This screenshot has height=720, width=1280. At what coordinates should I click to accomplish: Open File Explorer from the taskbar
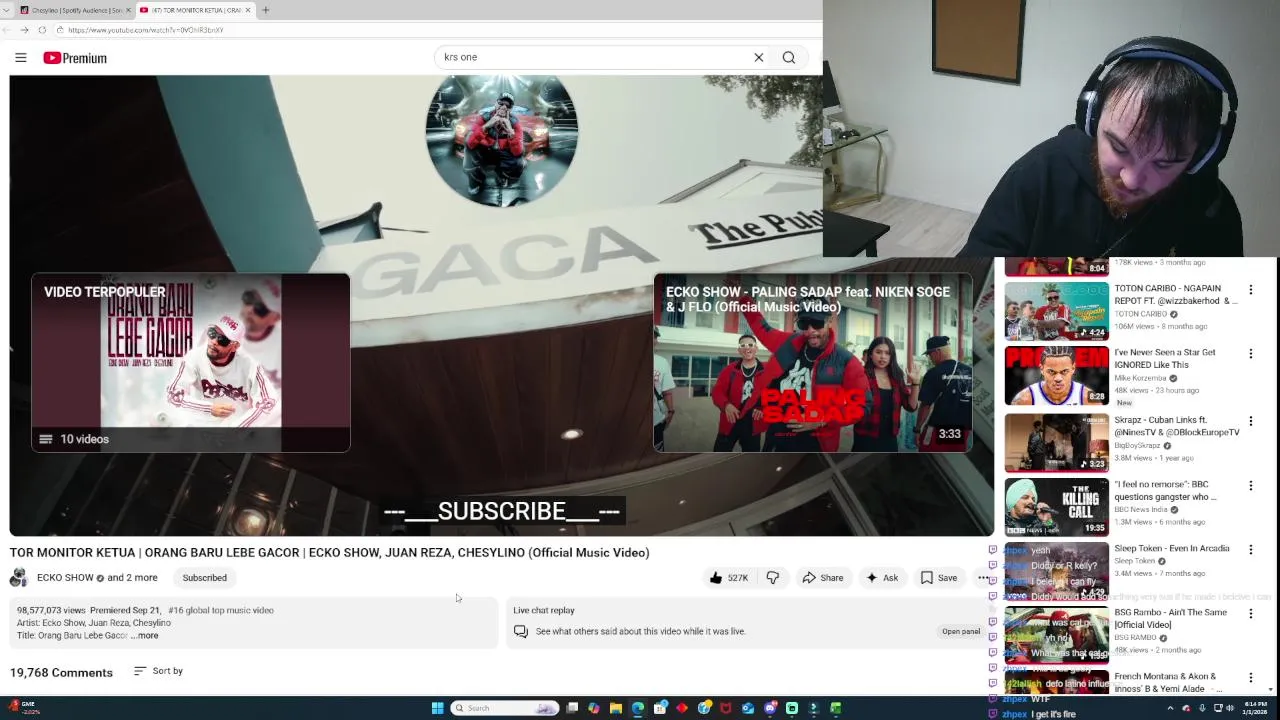(x=616, y=708)
